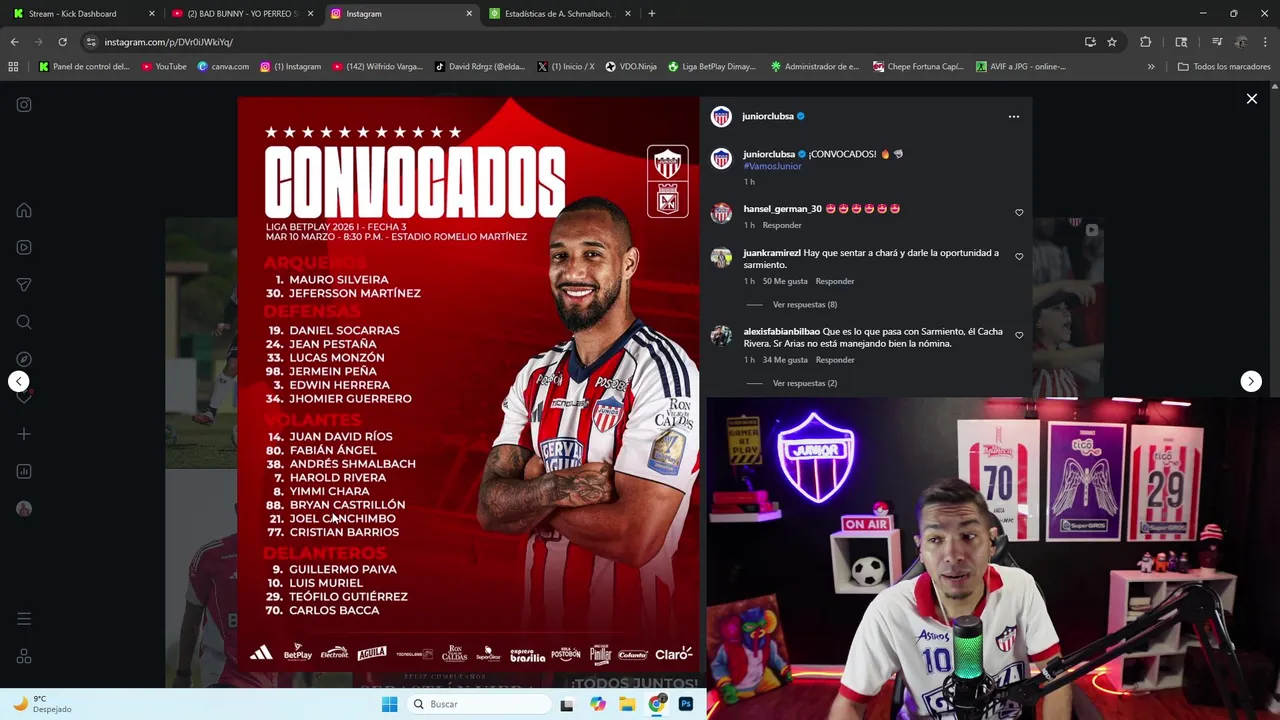Screen dimensions: 1280x720
Task: Open the Windows Start menu
Action: (390, 704)
